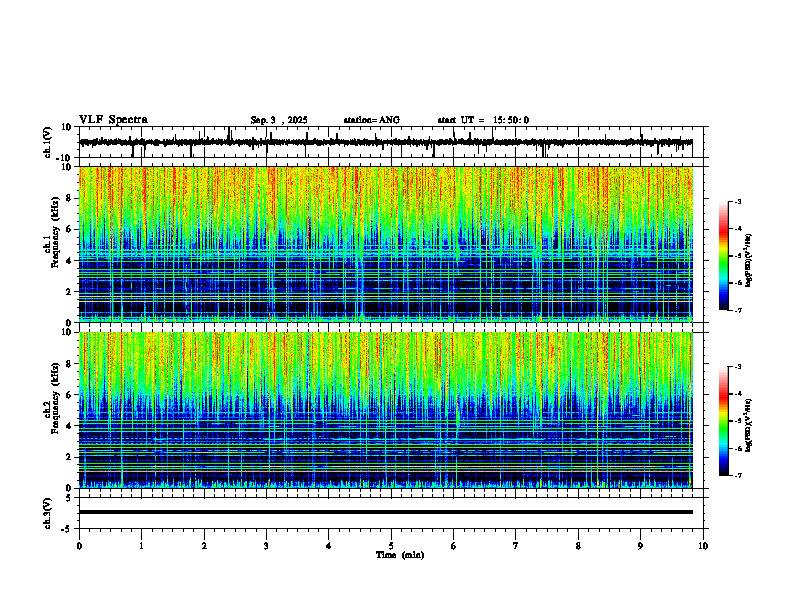Viewport: 792px width, 612px height.
Task: Click the '4' kHz tick on ch.2 frequency axis
Action: click(x=70, y=426)
